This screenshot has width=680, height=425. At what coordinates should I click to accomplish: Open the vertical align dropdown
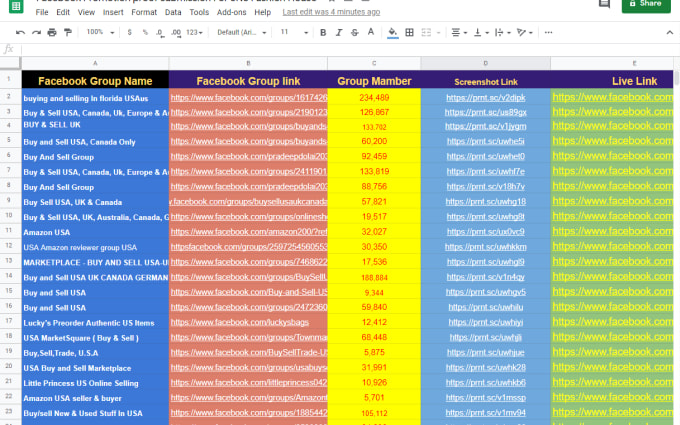click(481, 33)
